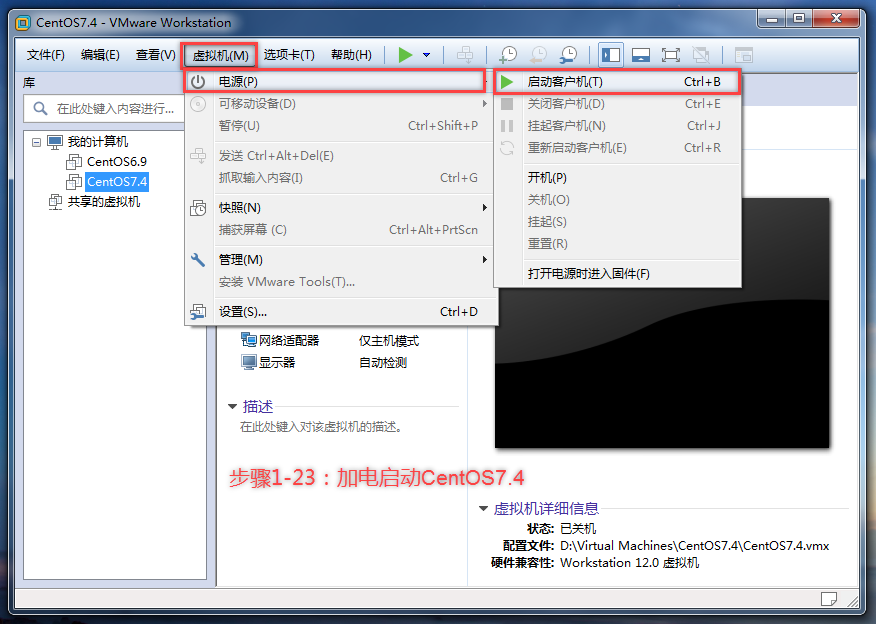Click the settings icon beside 设置(S)...
This screenshot has height=624, width=876.
[x=198, y=312]
